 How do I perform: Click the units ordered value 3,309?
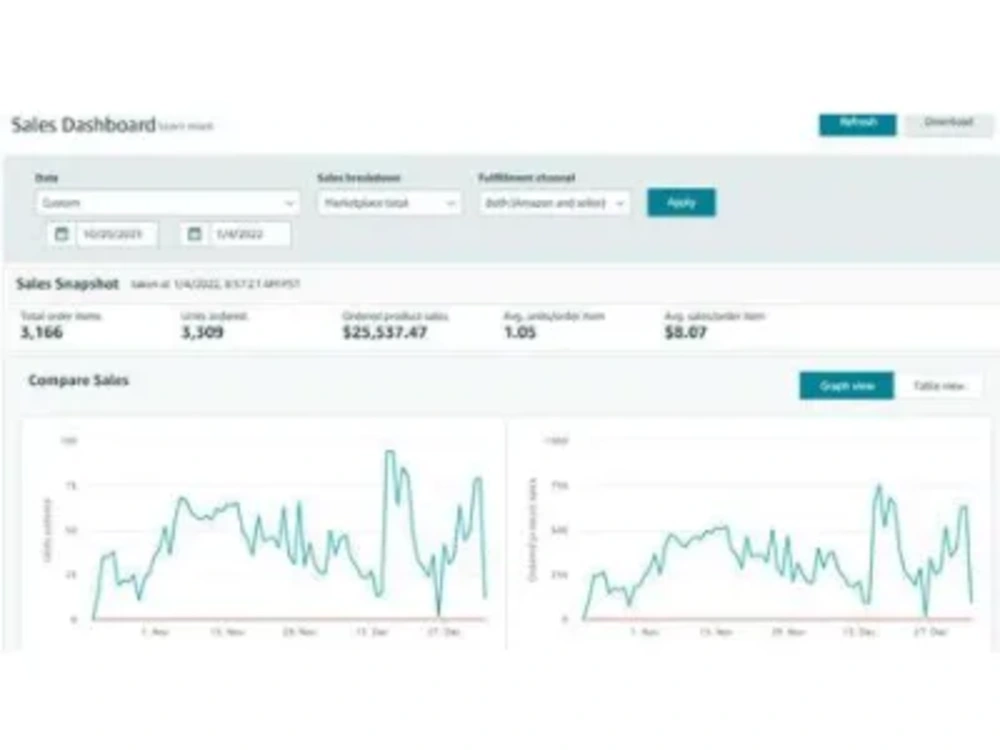202,332
